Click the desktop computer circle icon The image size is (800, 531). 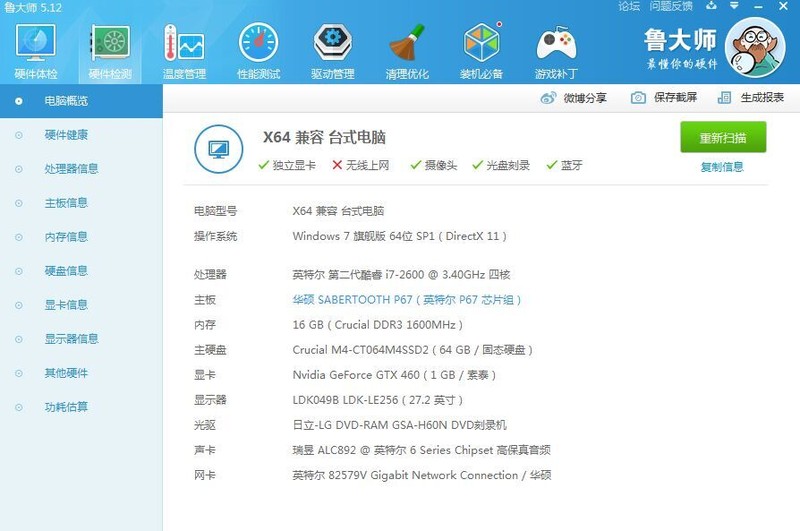[x=219, y=149]
